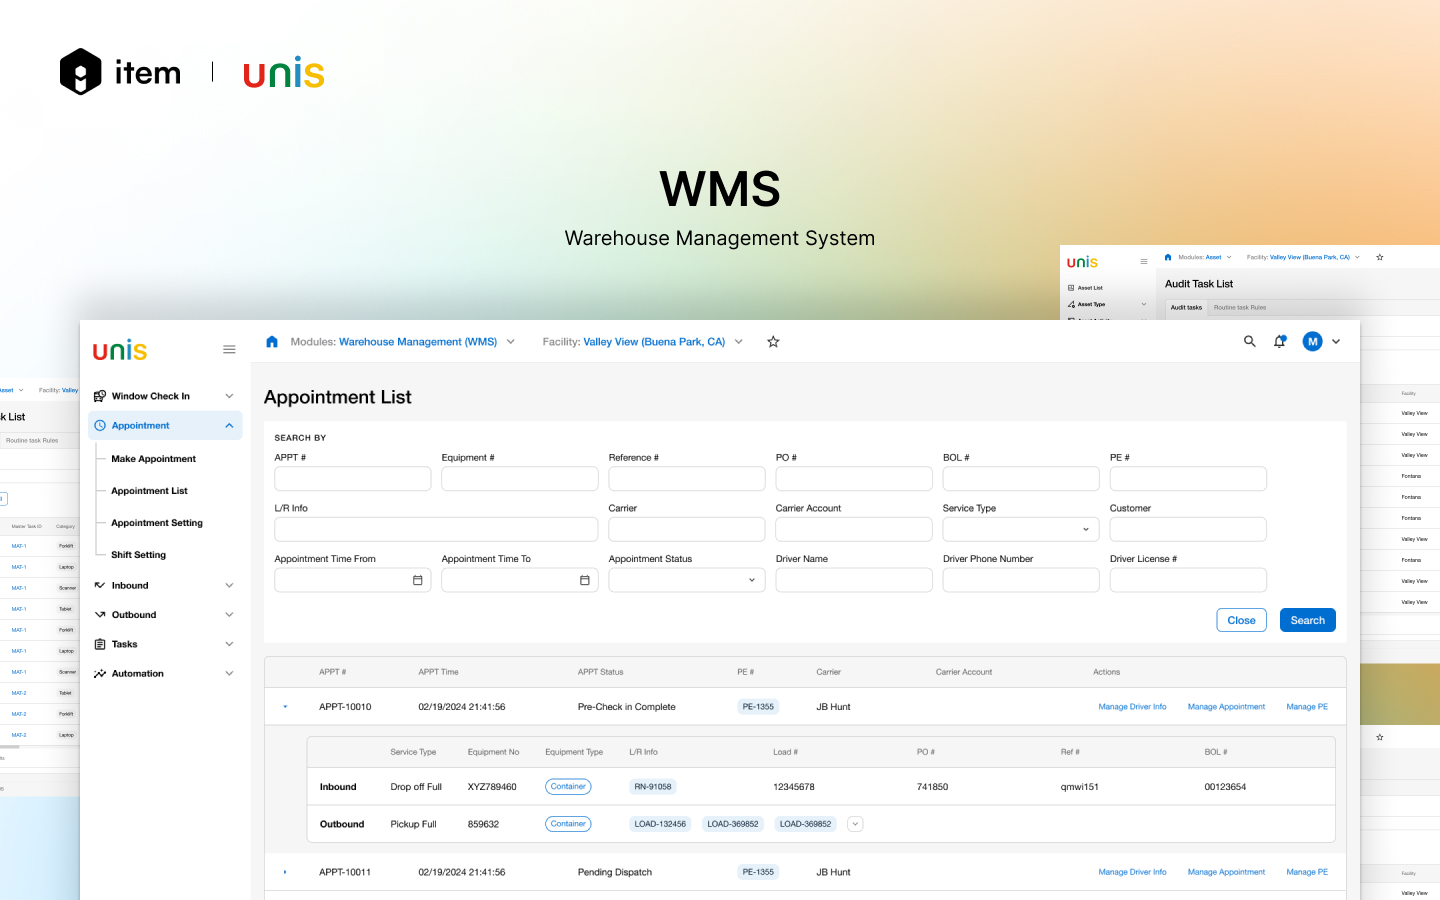Open Appointment Setting menu item

(x=157, y=523)
